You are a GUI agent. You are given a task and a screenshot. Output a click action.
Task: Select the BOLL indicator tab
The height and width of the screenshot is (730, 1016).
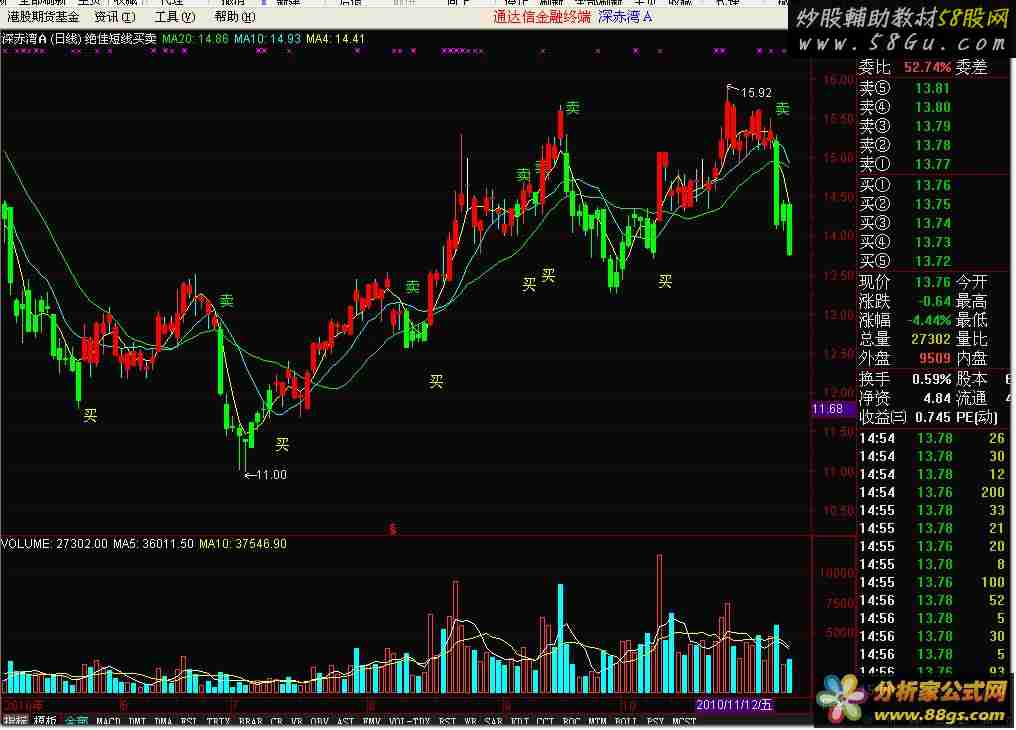pyautogui.click(x=626, y=721)
